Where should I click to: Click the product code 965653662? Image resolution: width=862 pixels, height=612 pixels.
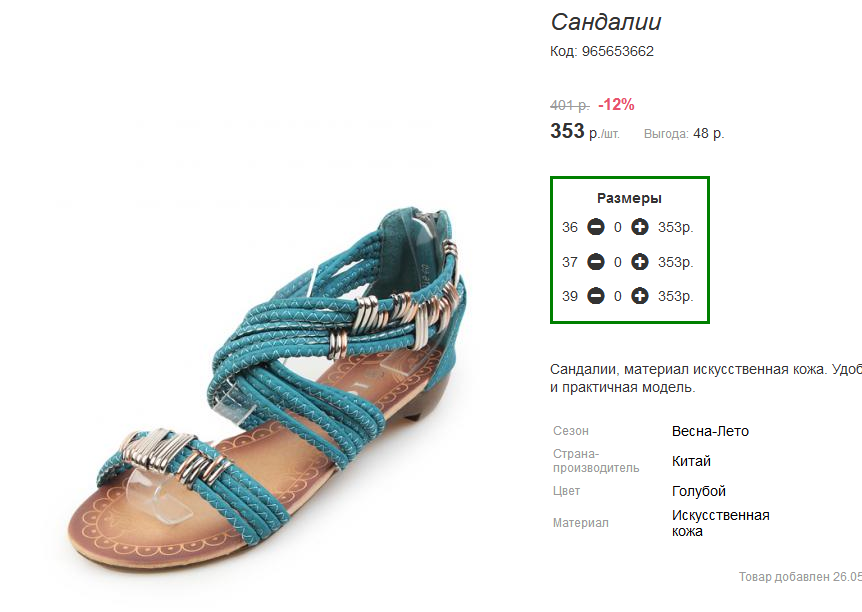(617, 51)
